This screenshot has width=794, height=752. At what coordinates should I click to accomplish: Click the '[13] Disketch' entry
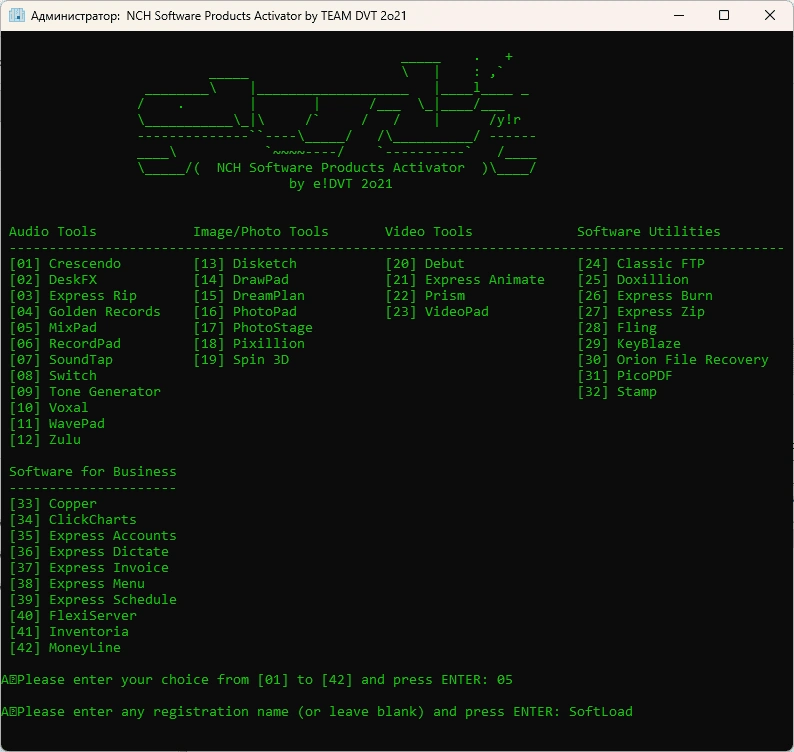[x=245, y=264]
